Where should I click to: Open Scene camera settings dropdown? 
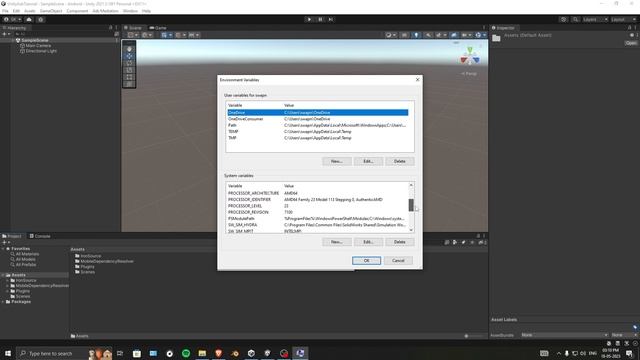[466, 35]
